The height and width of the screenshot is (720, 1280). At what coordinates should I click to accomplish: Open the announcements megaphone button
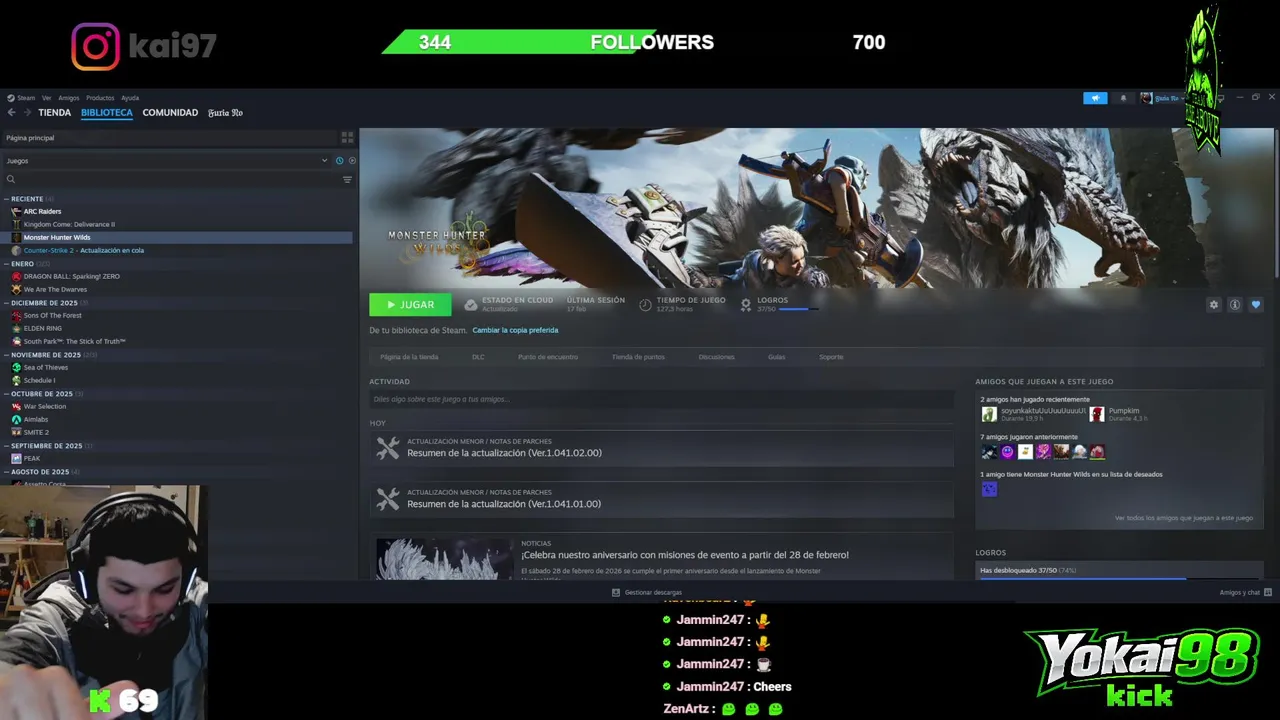pos(1095,98)
